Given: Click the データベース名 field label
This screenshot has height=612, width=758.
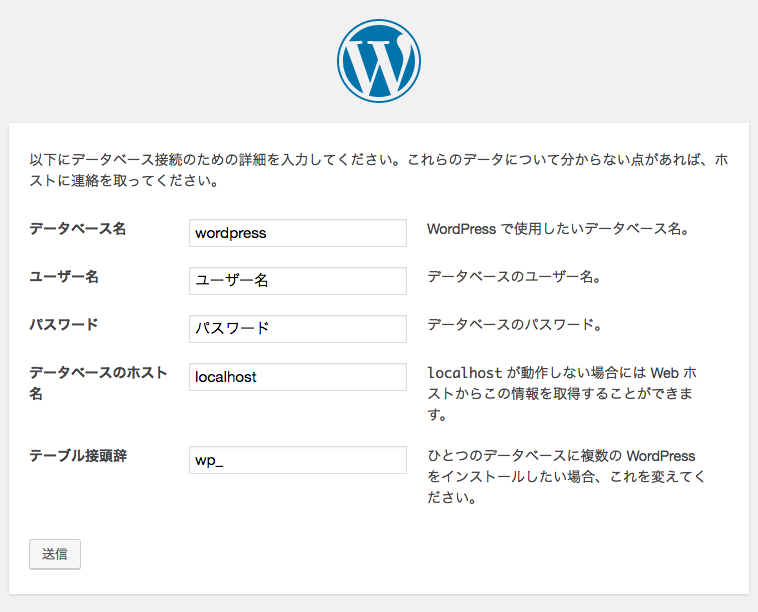Looking at the screenshot, I should point(77,229).
